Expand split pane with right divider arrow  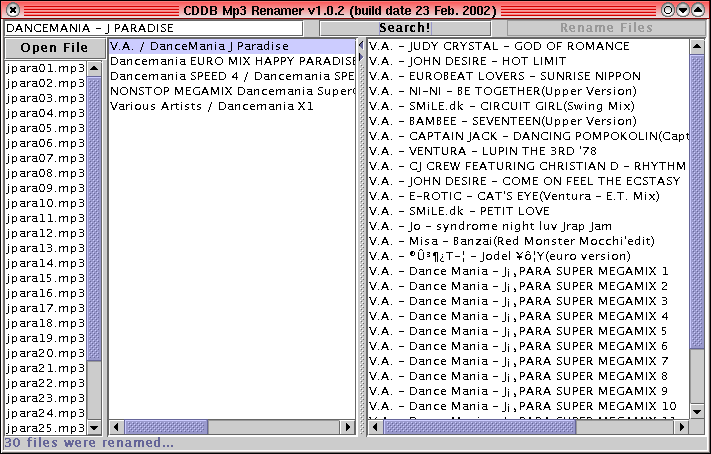(x=361, y=57)
